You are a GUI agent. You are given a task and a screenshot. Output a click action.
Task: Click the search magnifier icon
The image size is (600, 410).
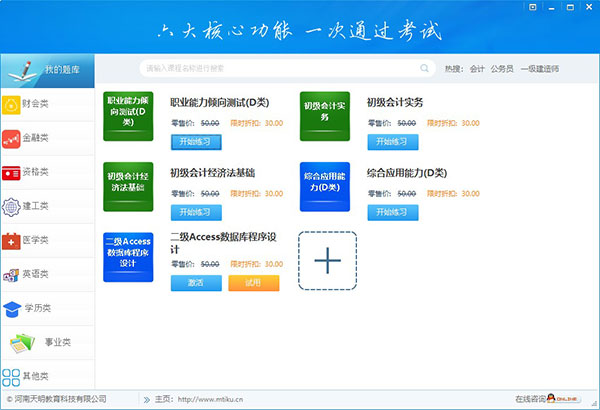[425, 69]
